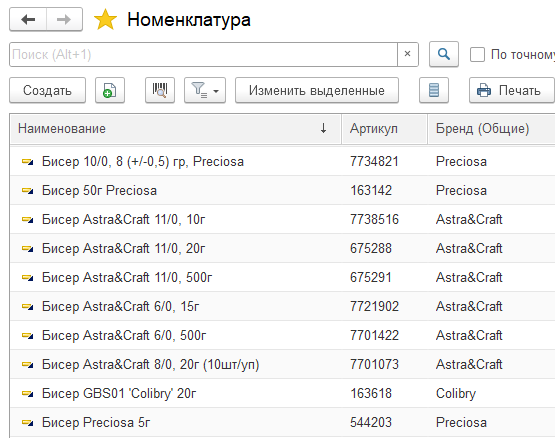The width and height of the screenshot is (555, 444).
Task: Focus the Поиск search input field
Action: [x=204, y=55]
